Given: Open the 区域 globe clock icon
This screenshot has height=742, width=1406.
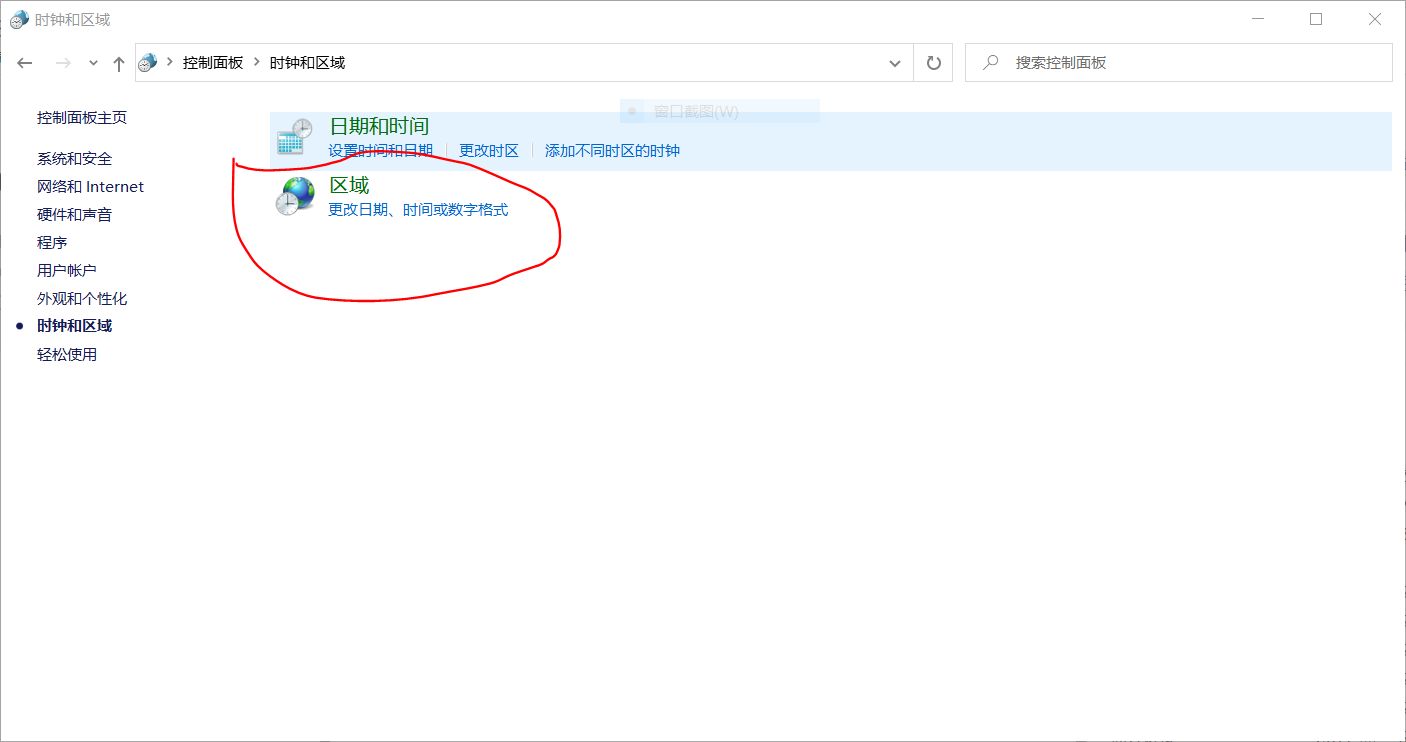Looking at the screenshot, I should [295, 196].
